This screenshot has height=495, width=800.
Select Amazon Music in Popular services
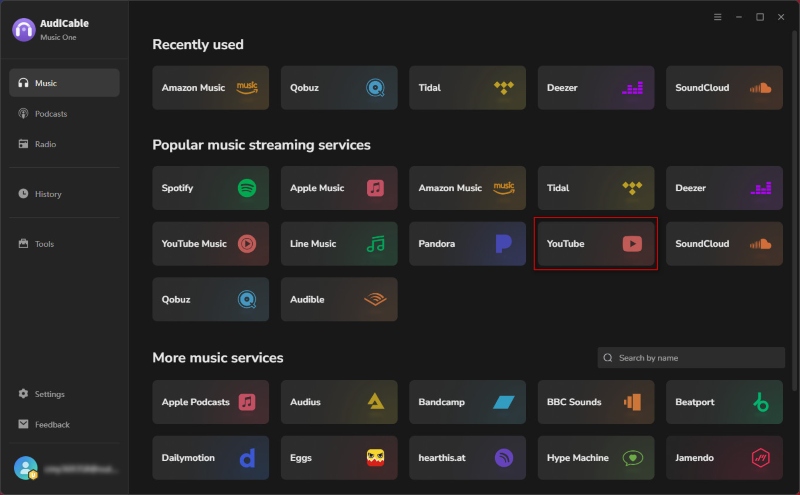pos(467,188)
